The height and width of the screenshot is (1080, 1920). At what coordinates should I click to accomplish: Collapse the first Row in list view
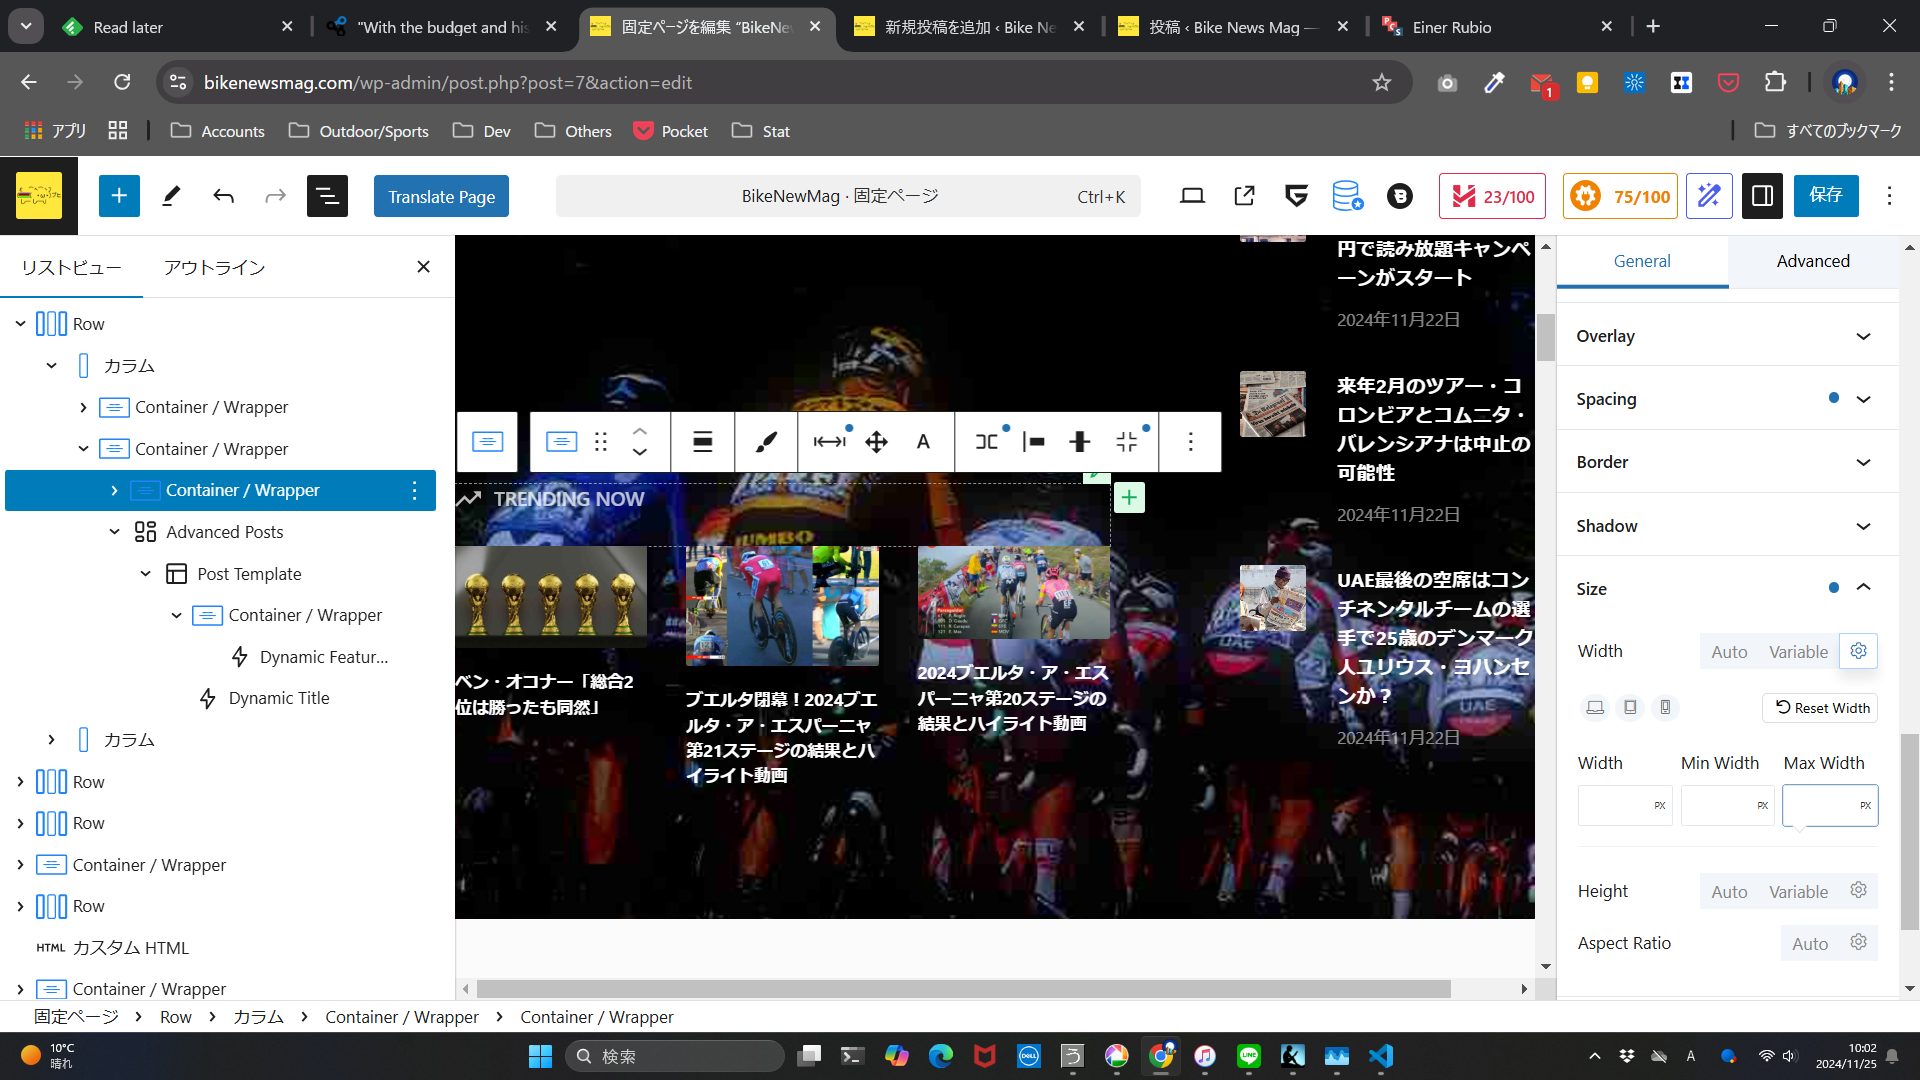20,324
